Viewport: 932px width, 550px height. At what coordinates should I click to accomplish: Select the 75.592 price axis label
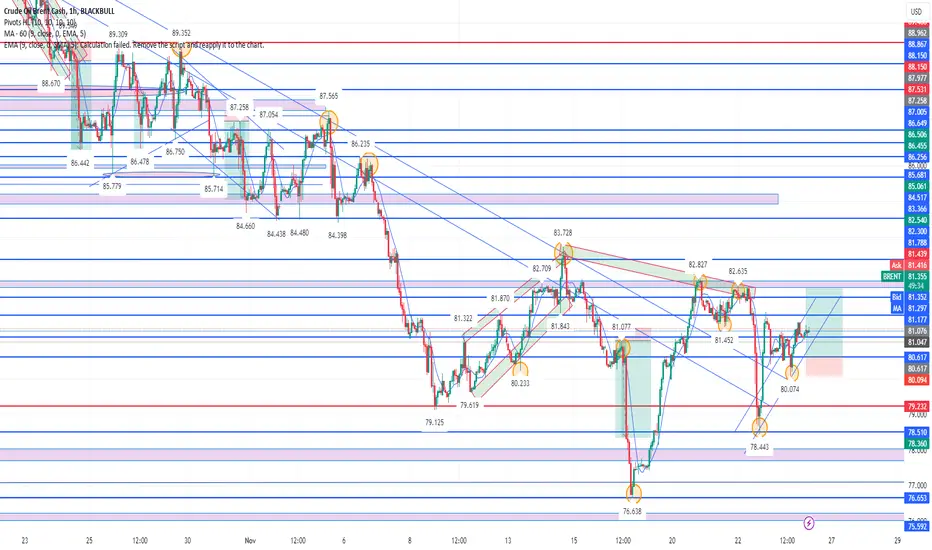tap(917, 526)
